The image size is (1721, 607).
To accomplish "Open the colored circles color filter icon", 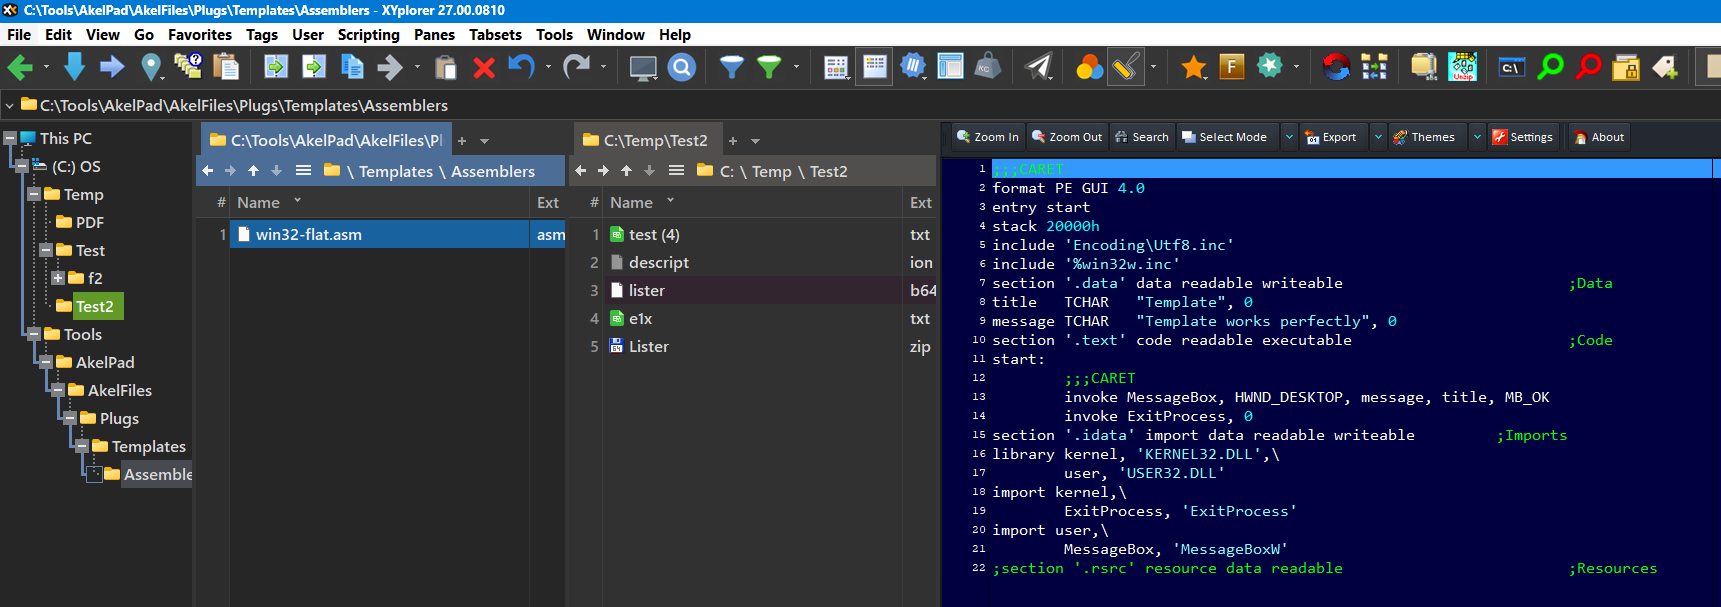I will 1089,67.
